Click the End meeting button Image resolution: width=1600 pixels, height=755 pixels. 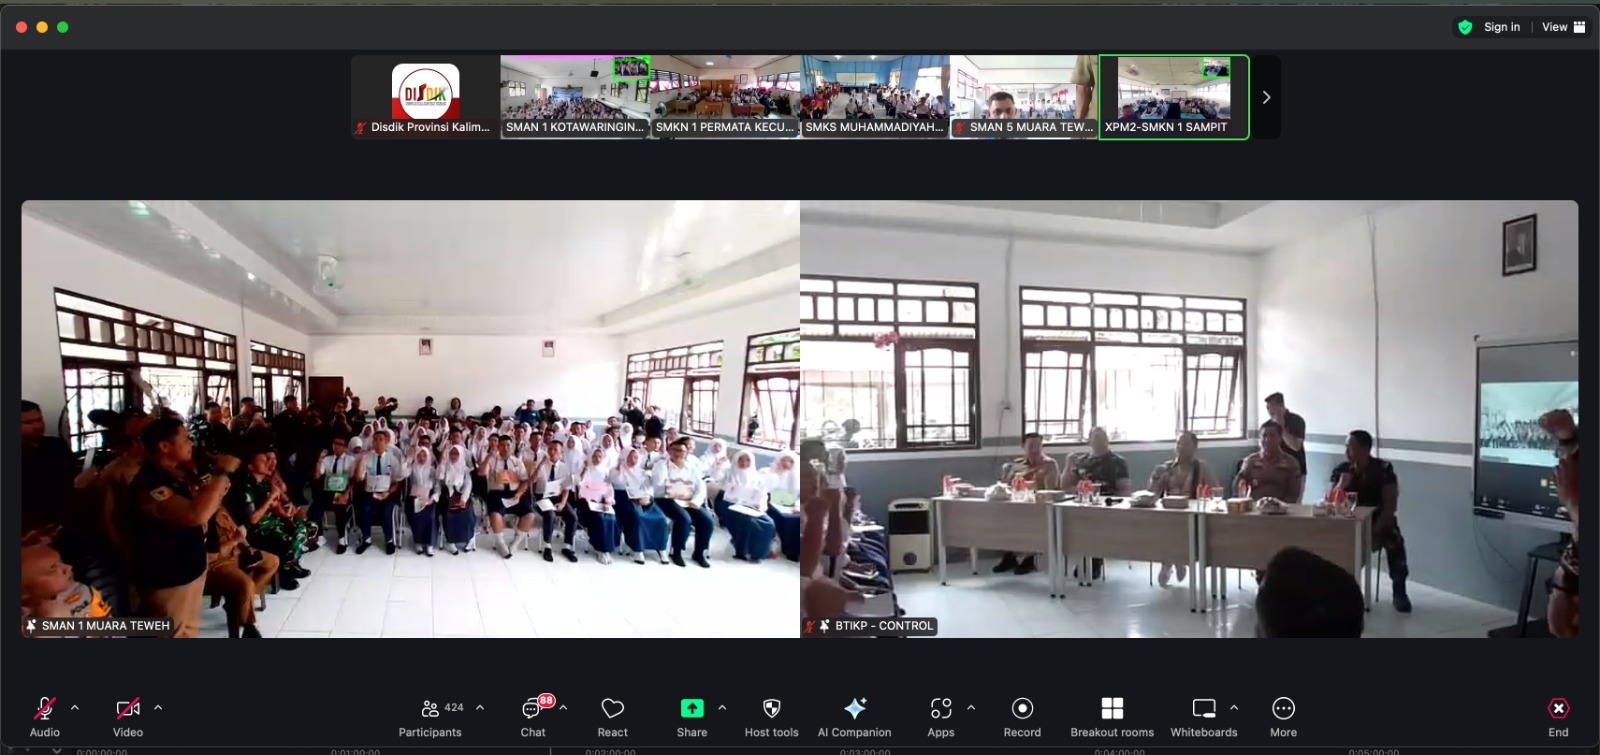point(1558,709)
